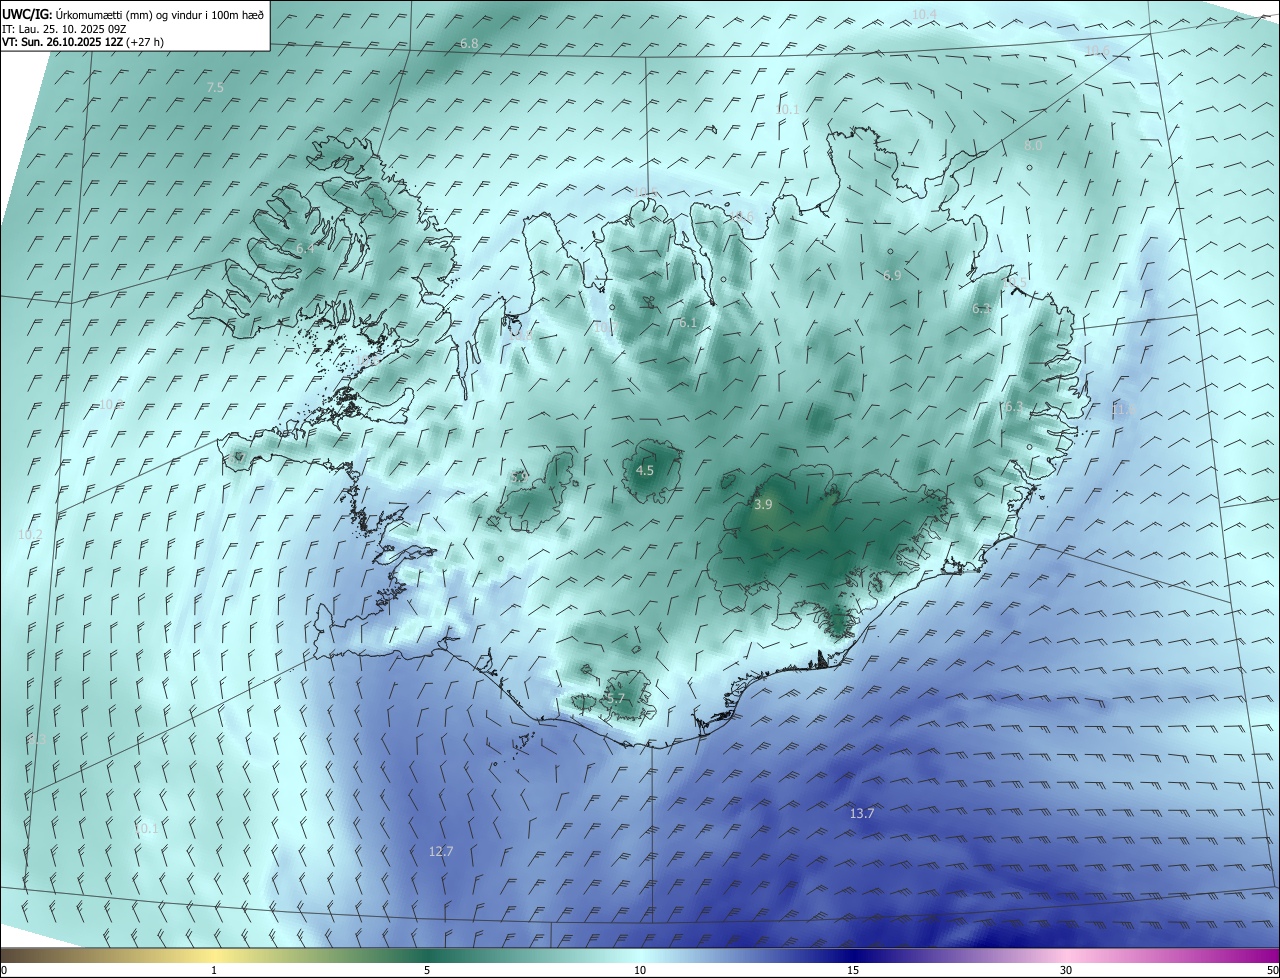This screenshot has height=978, width=1280.
Task: Click the color scale tick label 1
Action: tap(214, 970)
